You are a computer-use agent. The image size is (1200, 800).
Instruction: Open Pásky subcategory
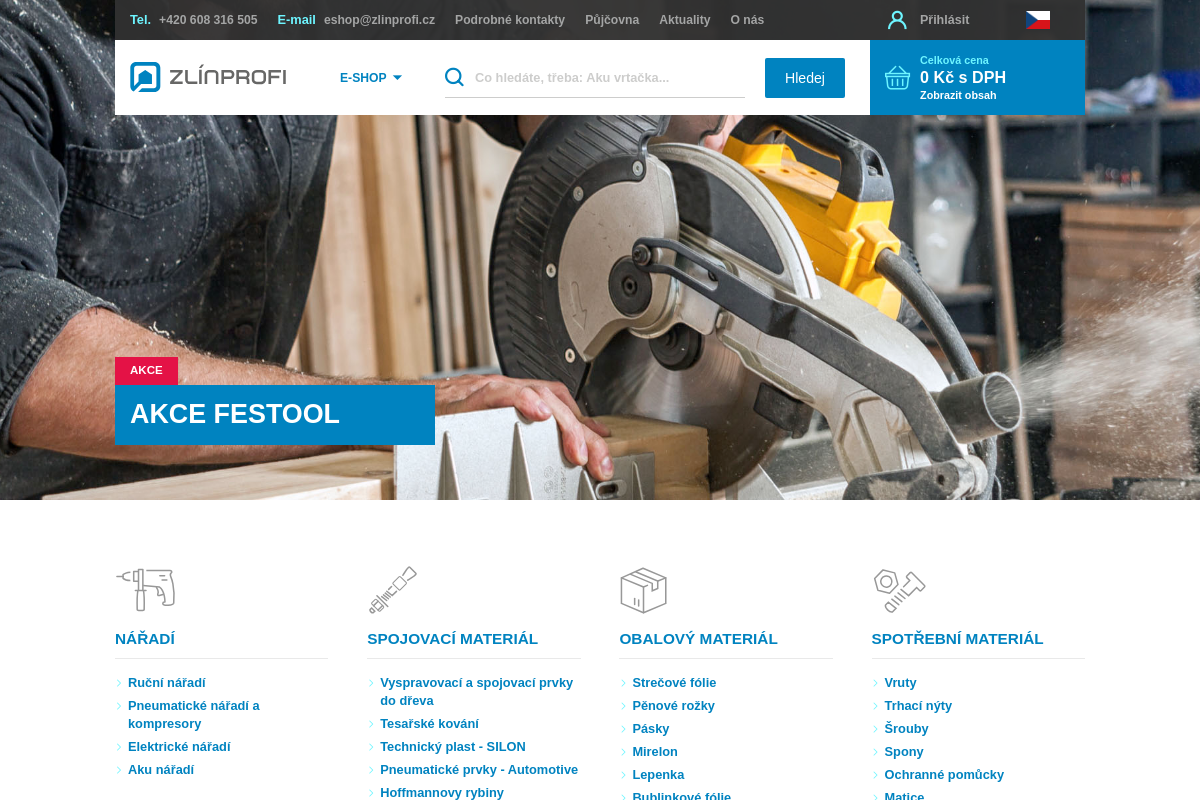coord(651,729)
